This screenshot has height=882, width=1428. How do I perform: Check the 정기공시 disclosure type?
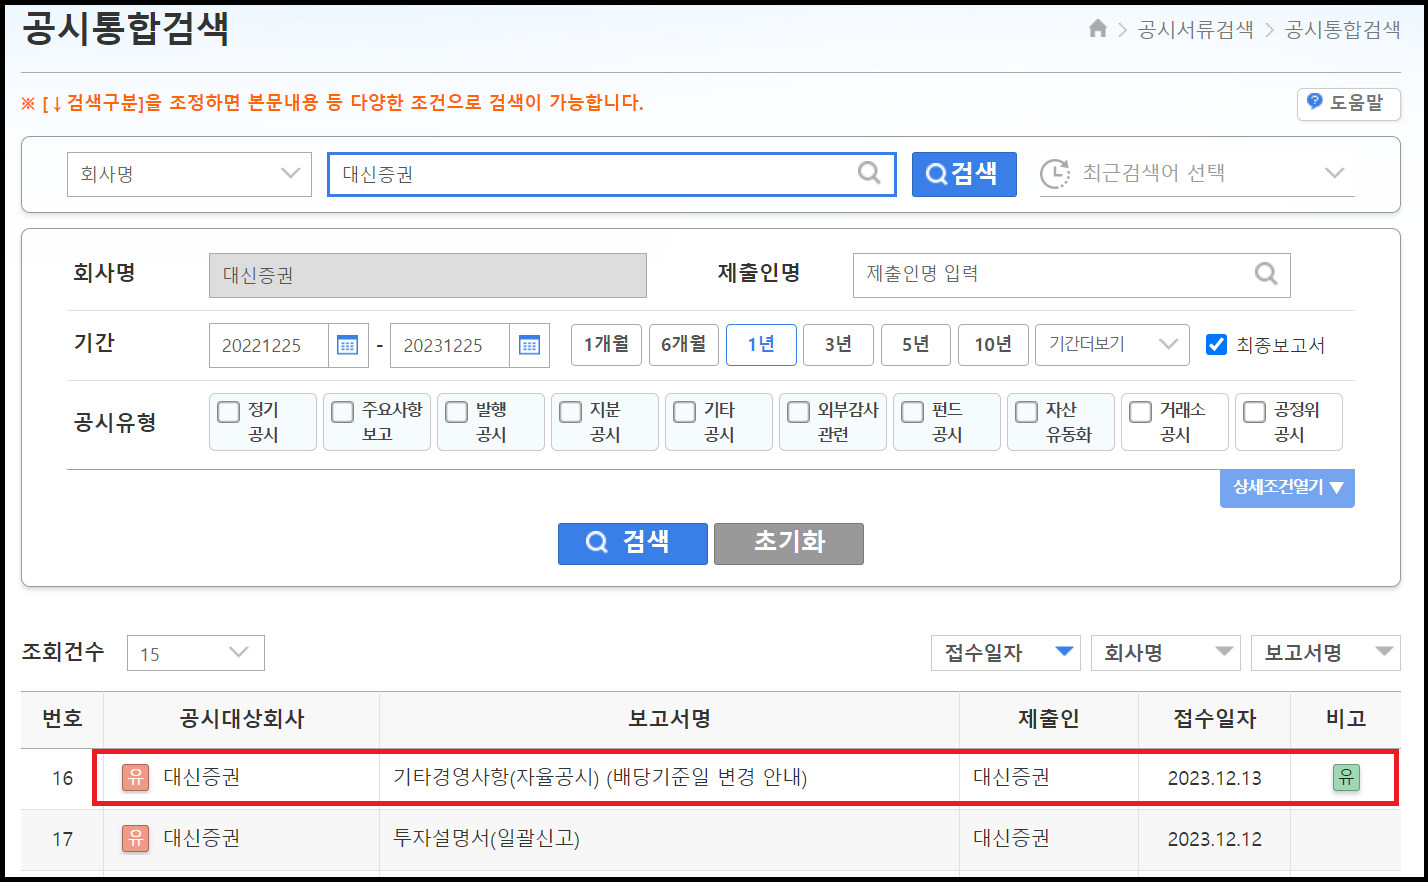coord(229,411)
